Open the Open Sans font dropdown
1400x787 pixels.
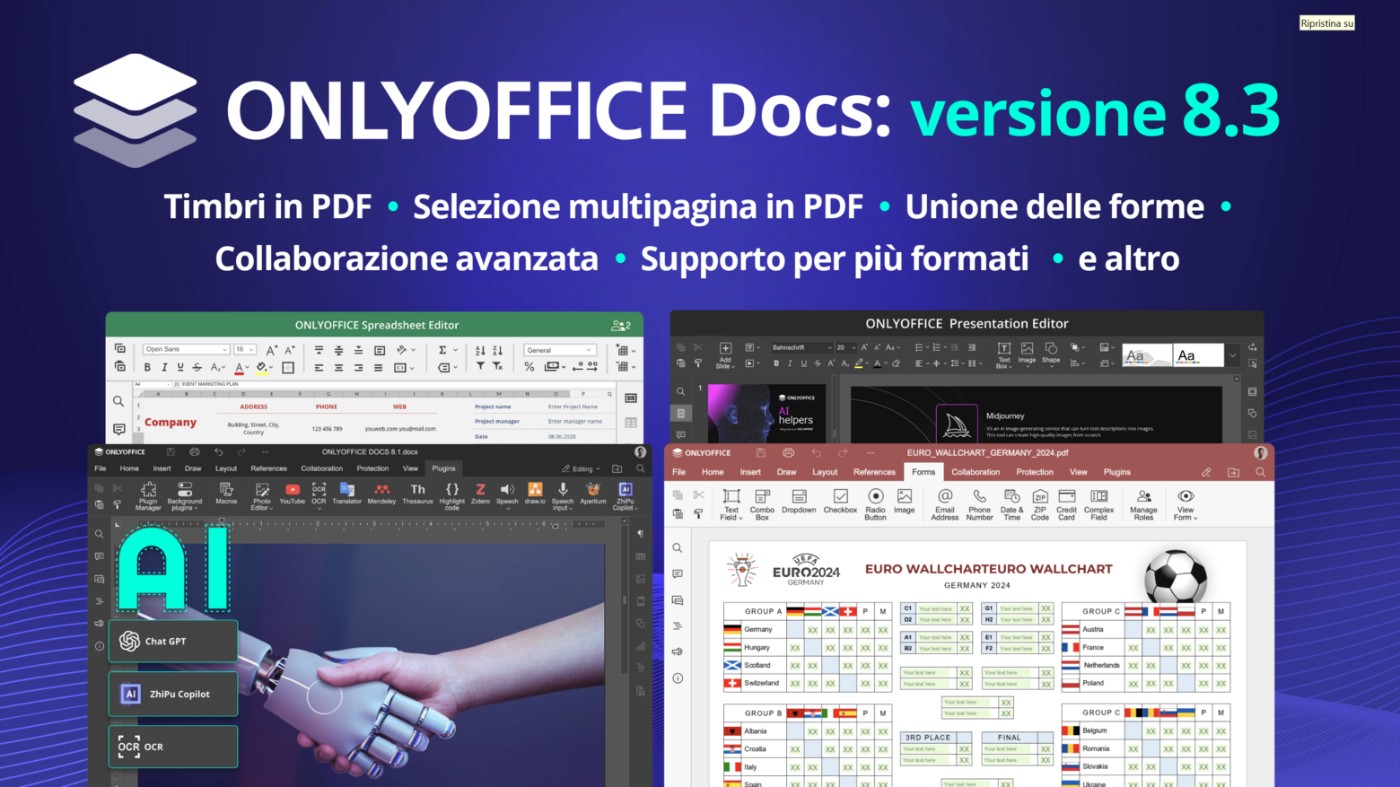(186, 349)
